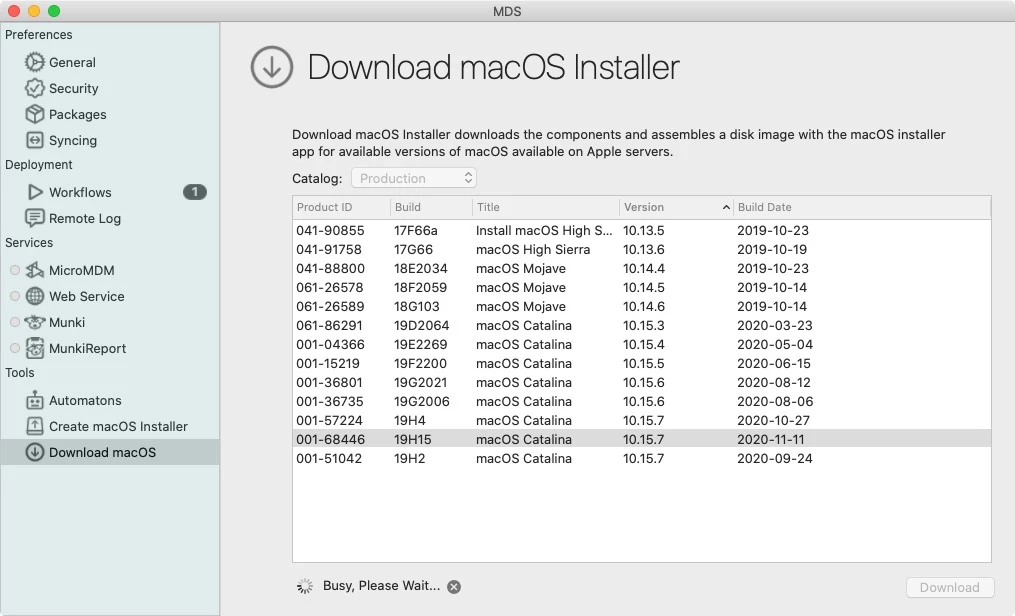This screenshot has width=1015, height=616.
Task: Select row 041-91758 build 17G66
Action: 641,249
